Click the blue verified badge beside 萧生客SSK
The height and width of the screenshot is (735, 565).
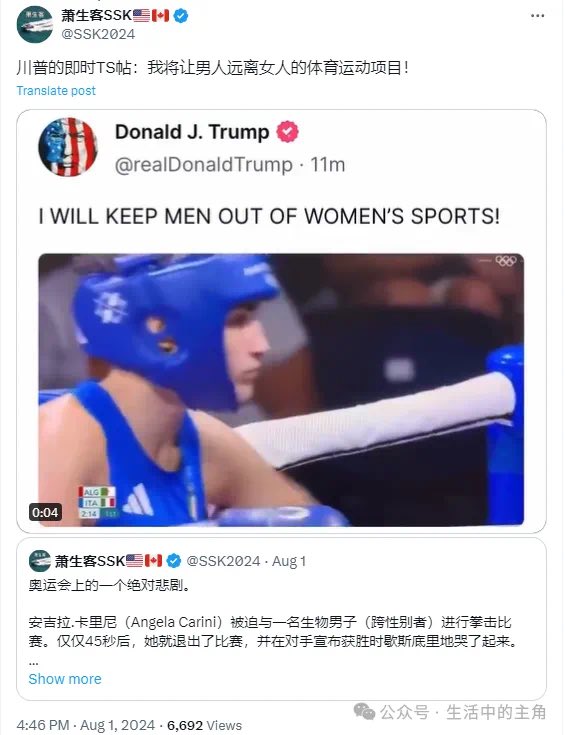(x=181, y=16)
